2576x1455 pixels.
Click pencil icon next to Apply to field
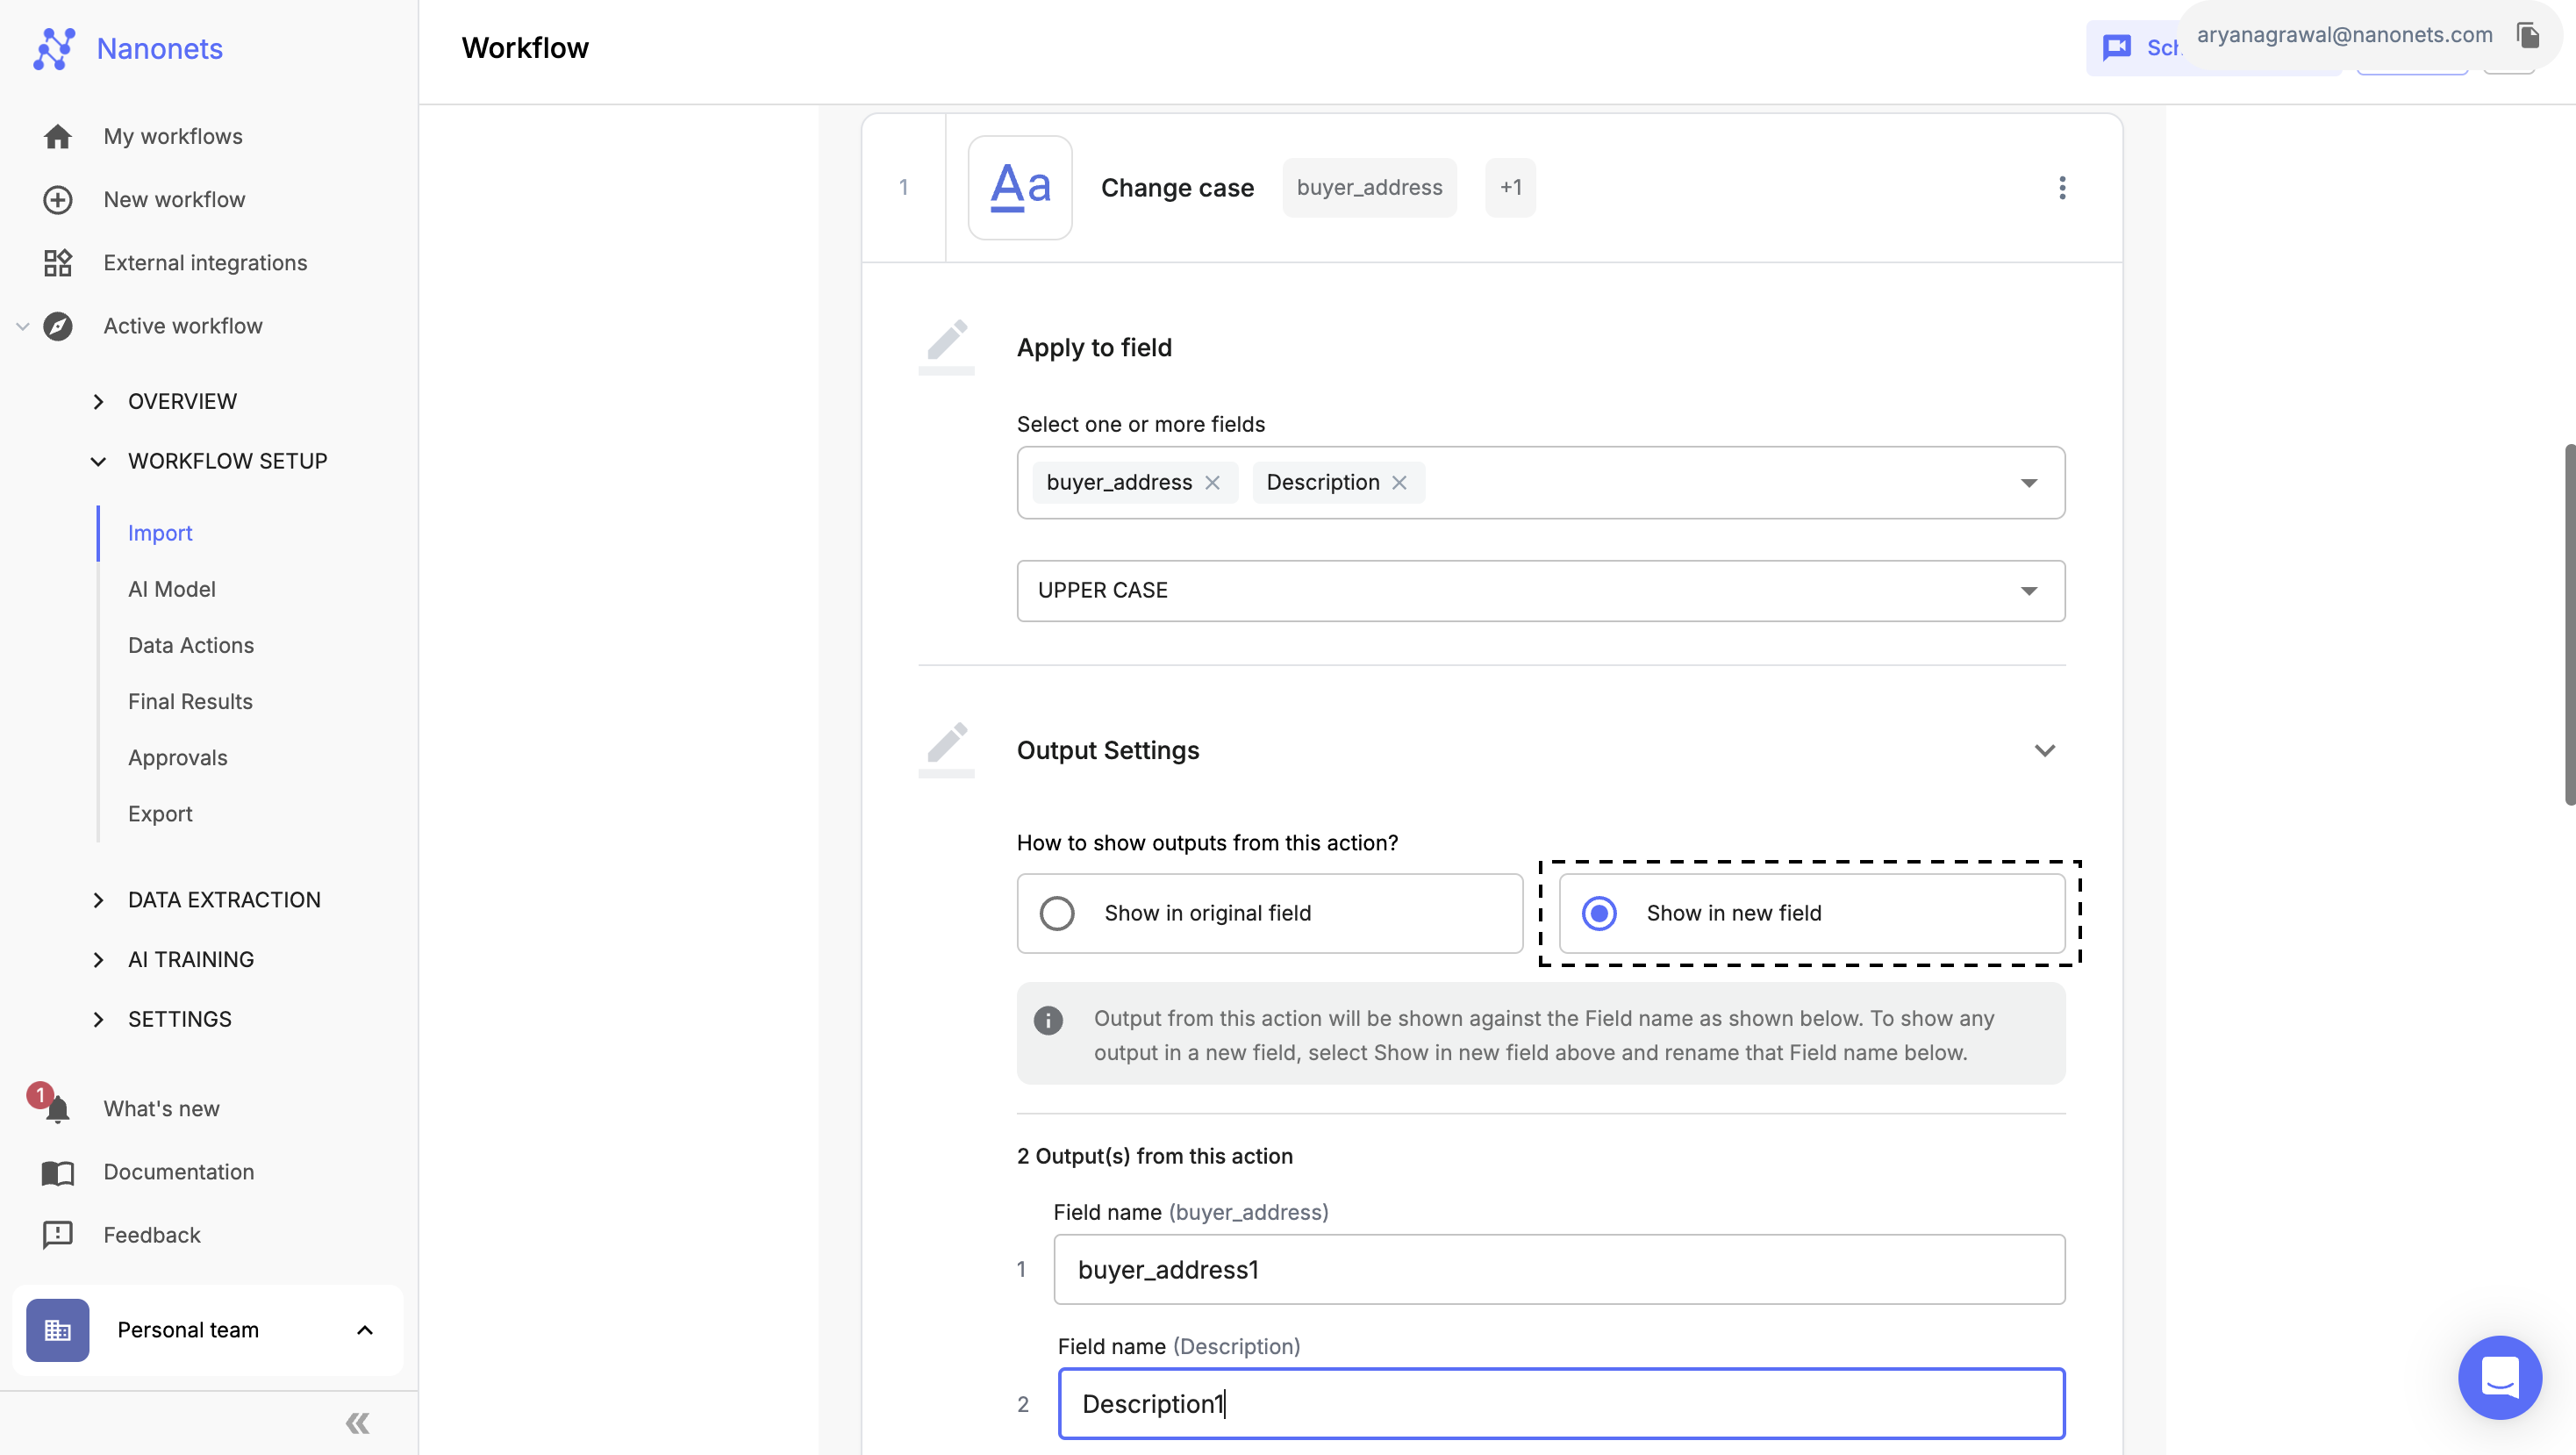point(946,347)
